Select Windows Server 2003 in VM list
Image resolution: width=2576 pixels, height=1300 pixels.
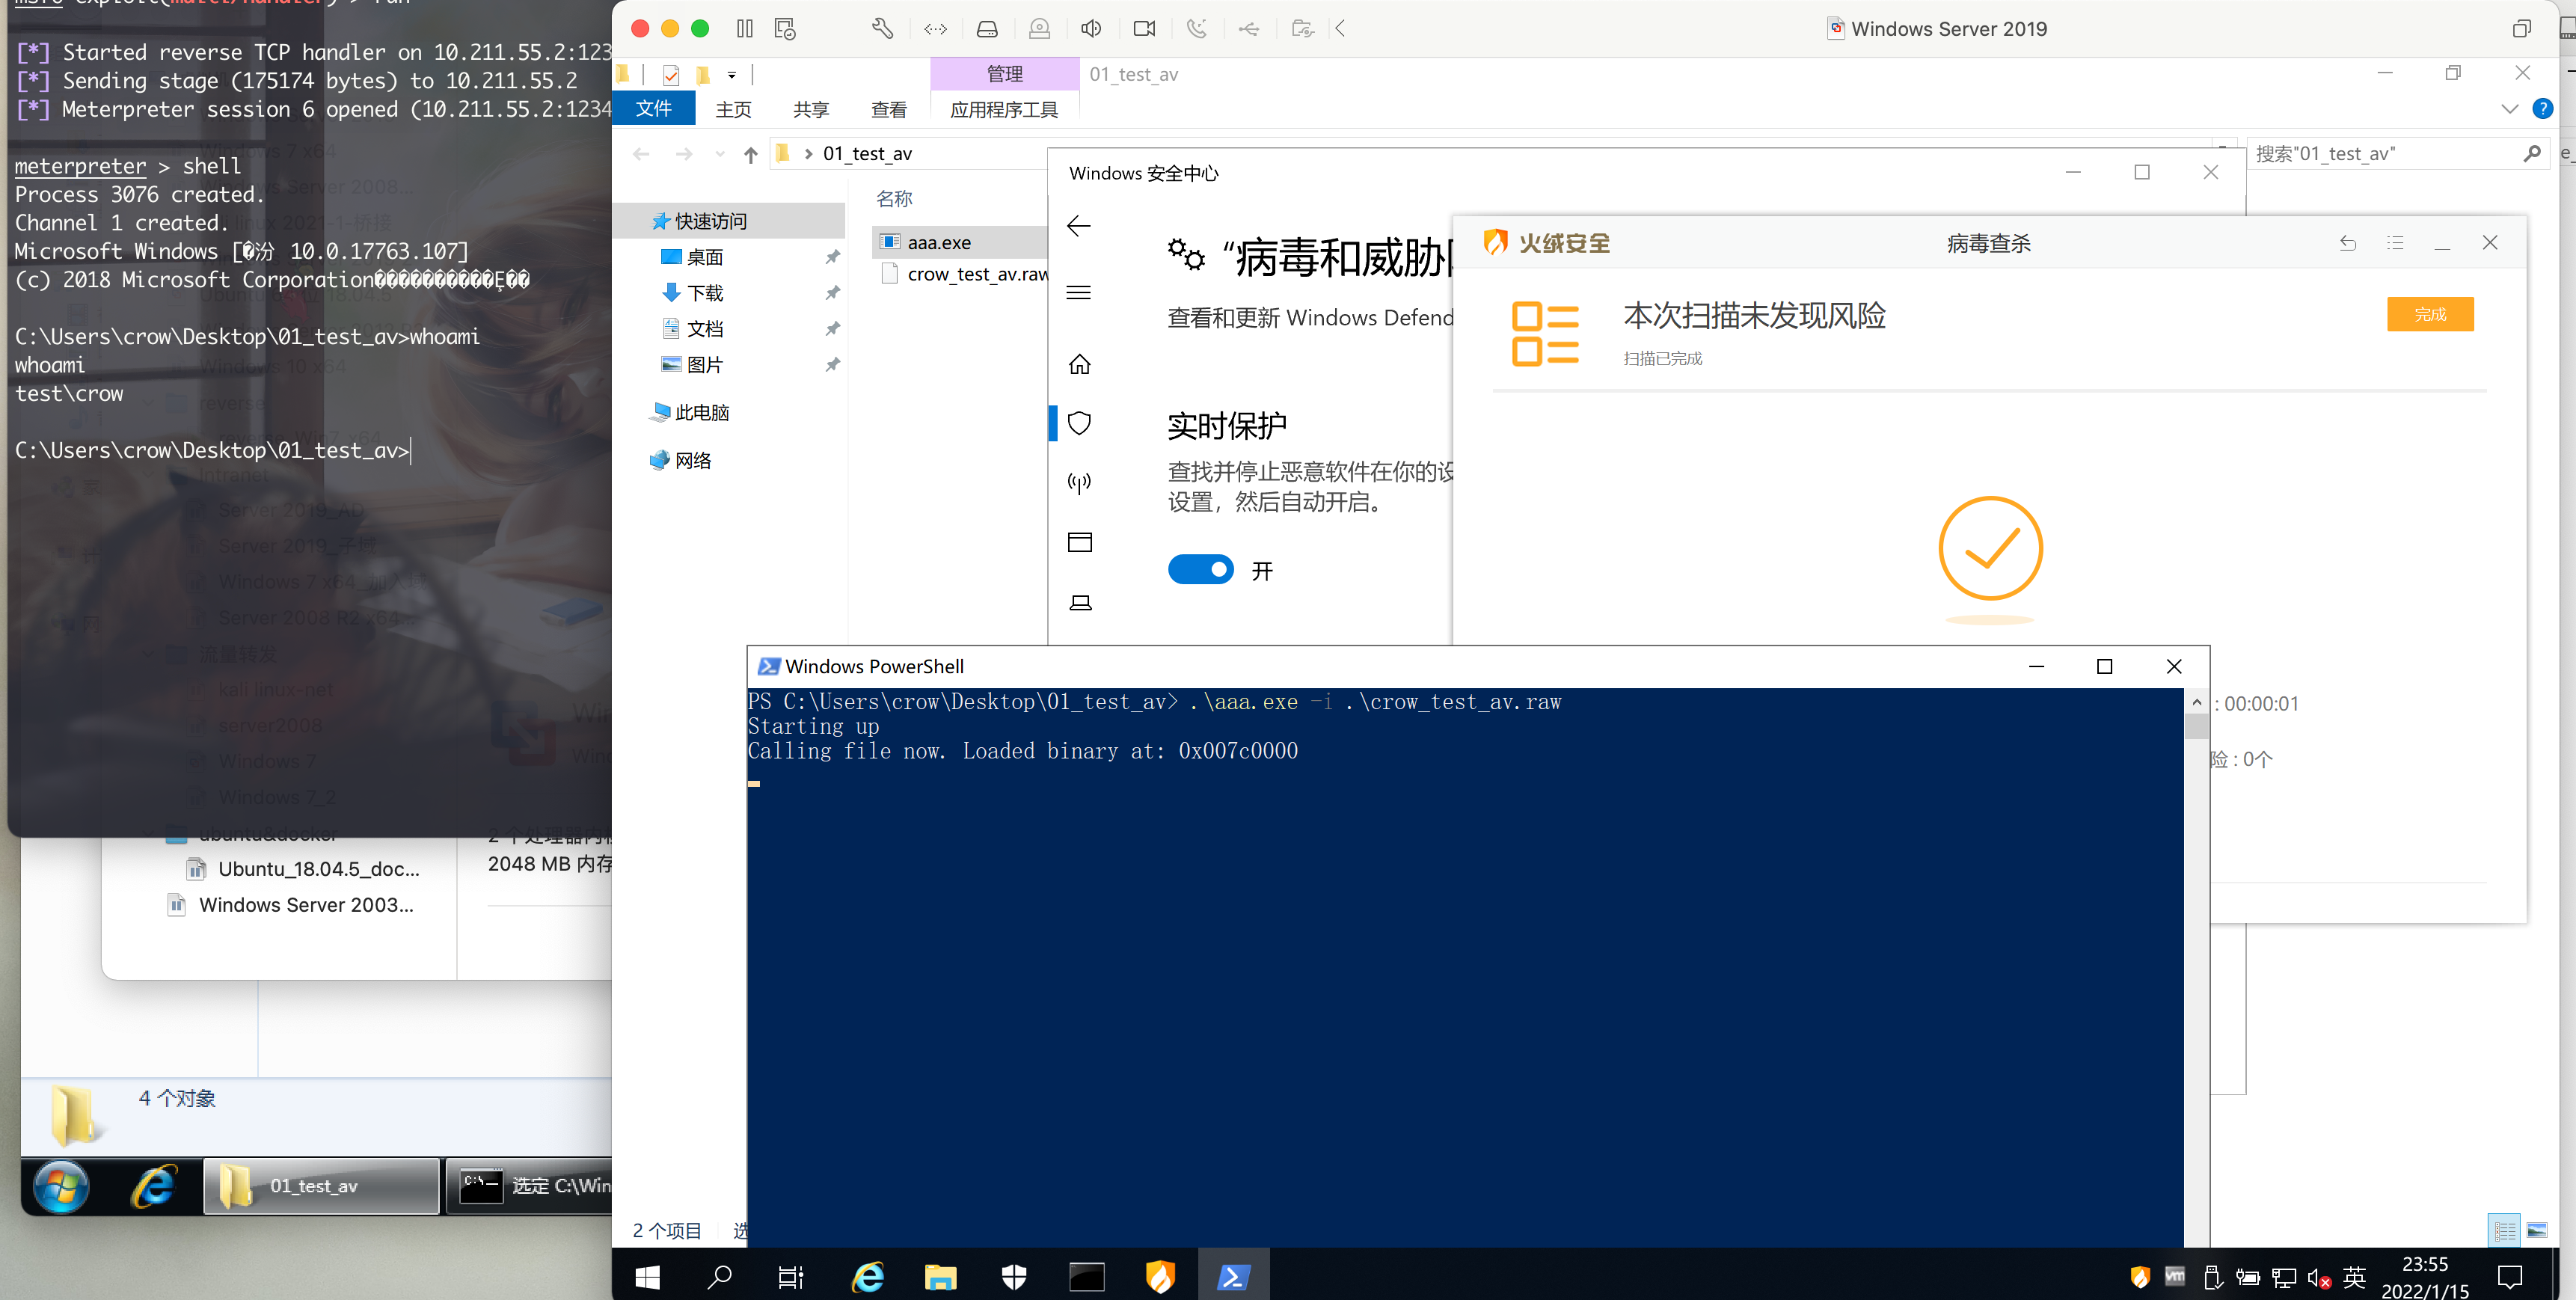291,905
